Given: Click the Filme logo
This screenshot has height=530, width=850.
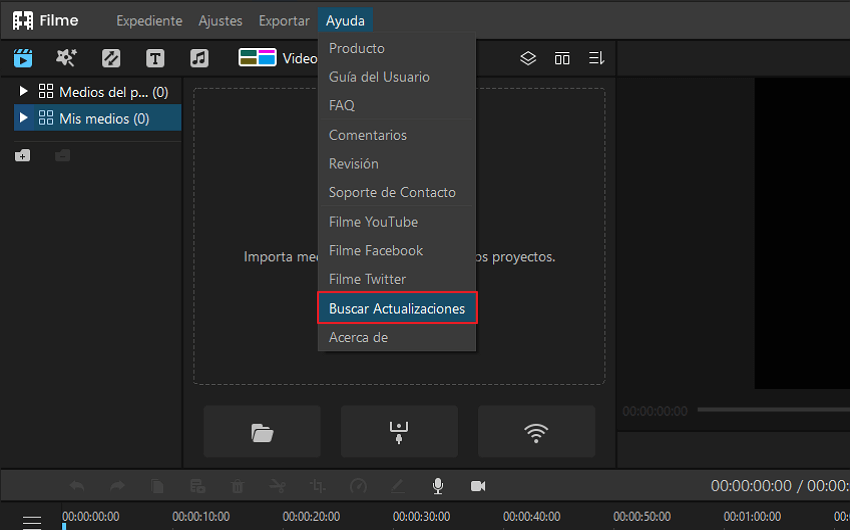Looking at the screenshot, I should pyautogui.click(x=46, y=21).
